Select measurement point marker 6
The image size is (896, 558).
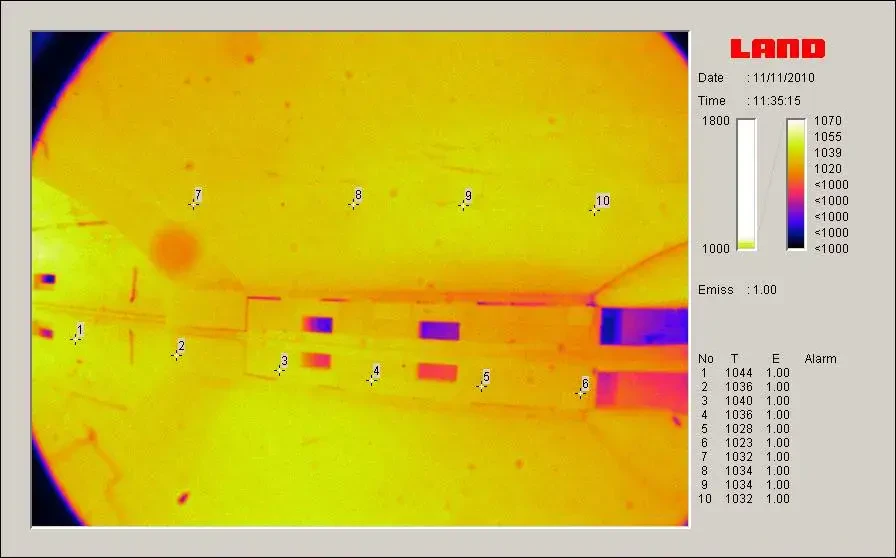click(581, 393)
